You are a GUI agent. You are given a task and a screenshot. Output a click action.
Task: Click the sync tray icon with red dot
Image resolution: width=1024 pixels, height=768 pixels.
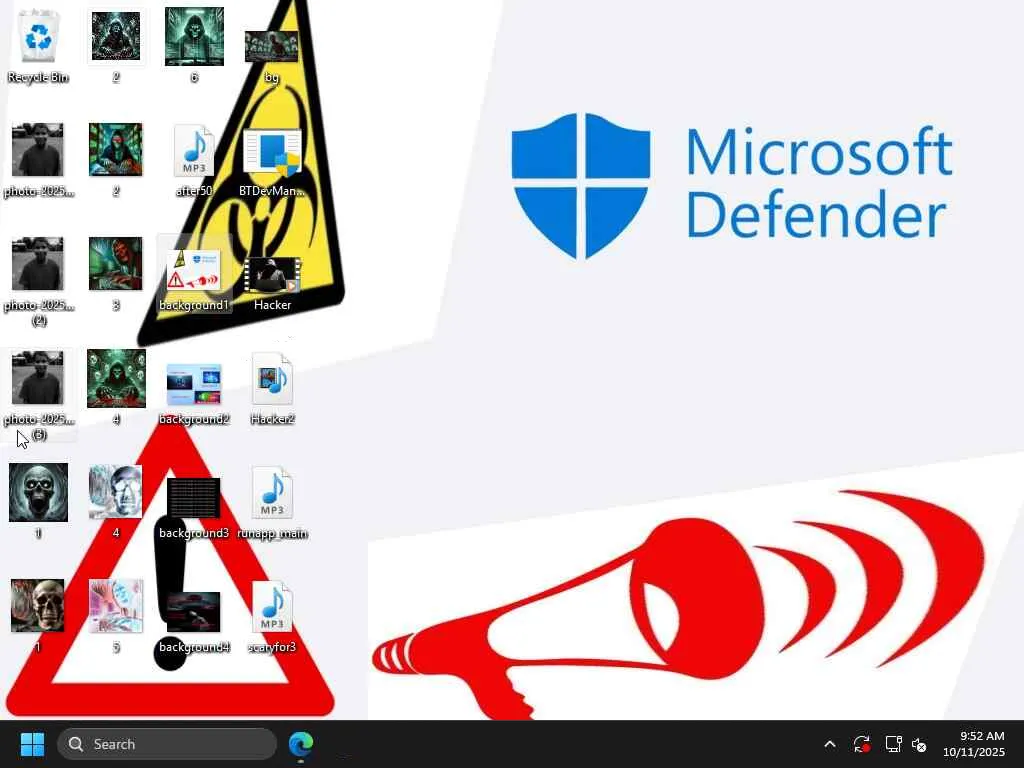coord(861,744)
